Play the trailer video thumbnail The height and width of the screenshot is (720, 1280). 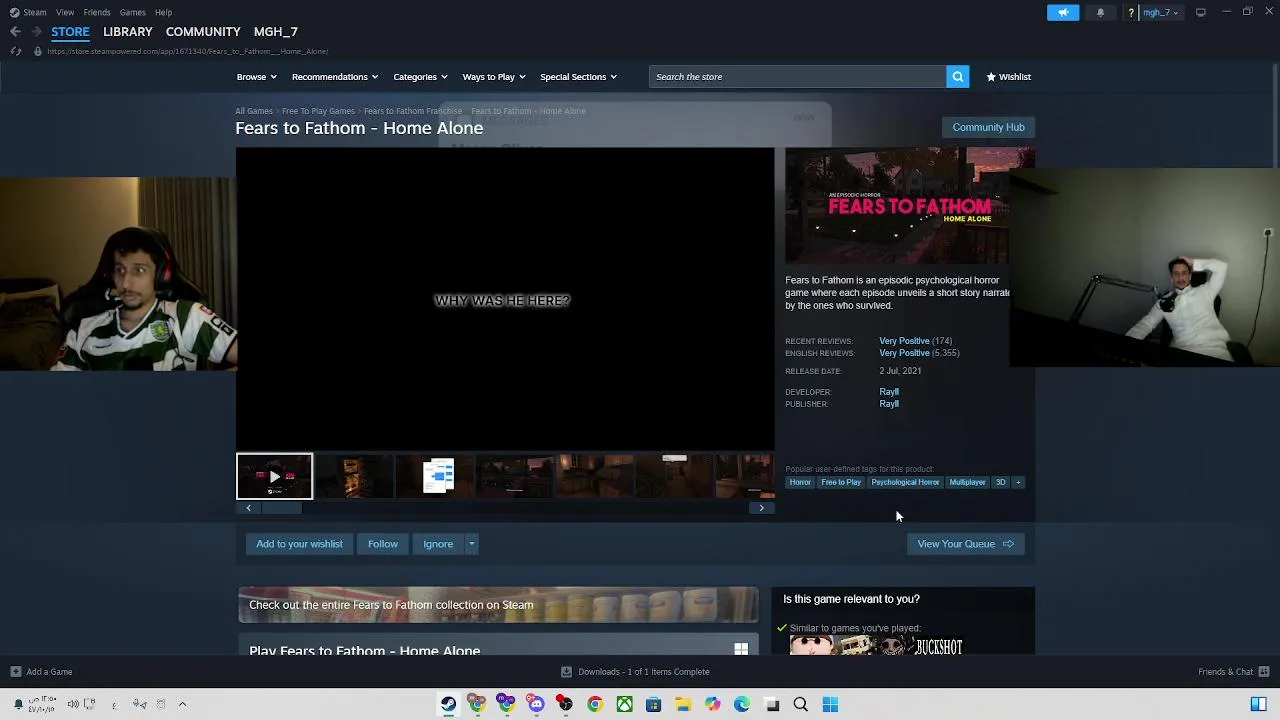(274, 476)
